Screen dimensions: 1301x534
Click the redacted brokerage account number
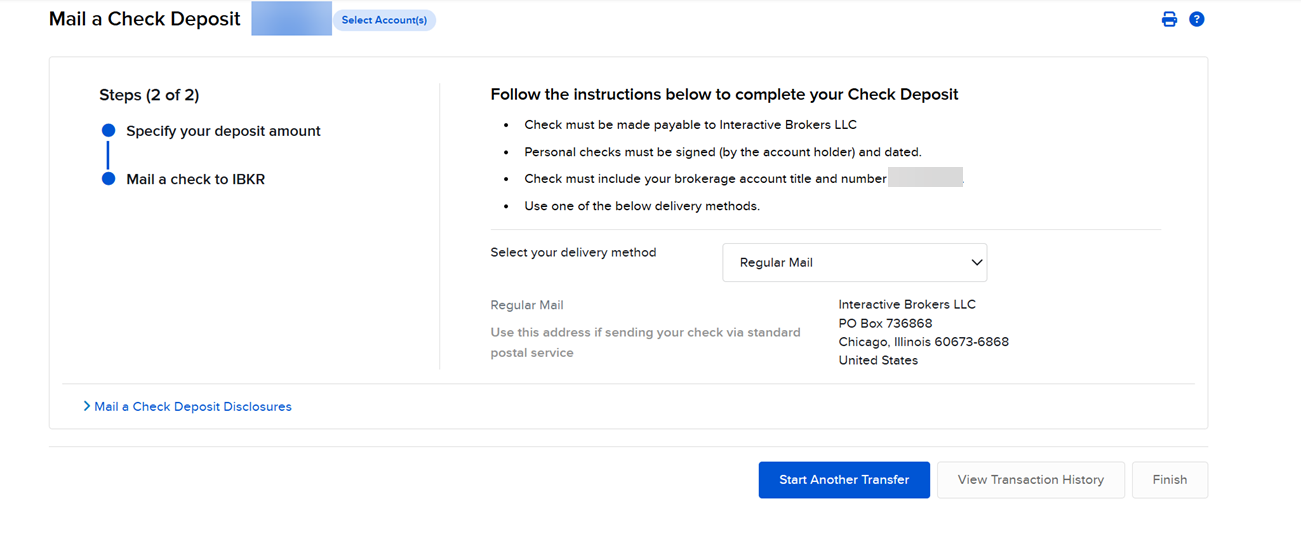click(925, 178)
